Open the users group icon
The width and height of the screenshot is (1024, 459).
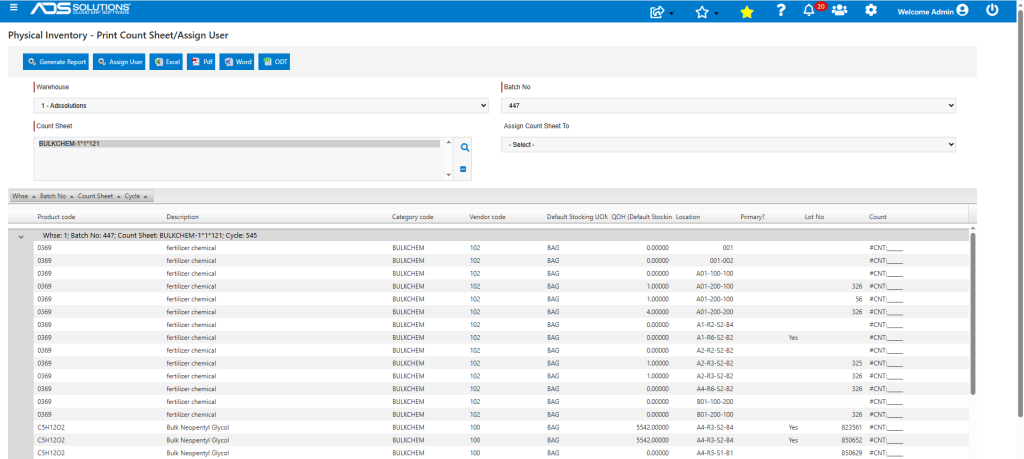coord(840,10)
